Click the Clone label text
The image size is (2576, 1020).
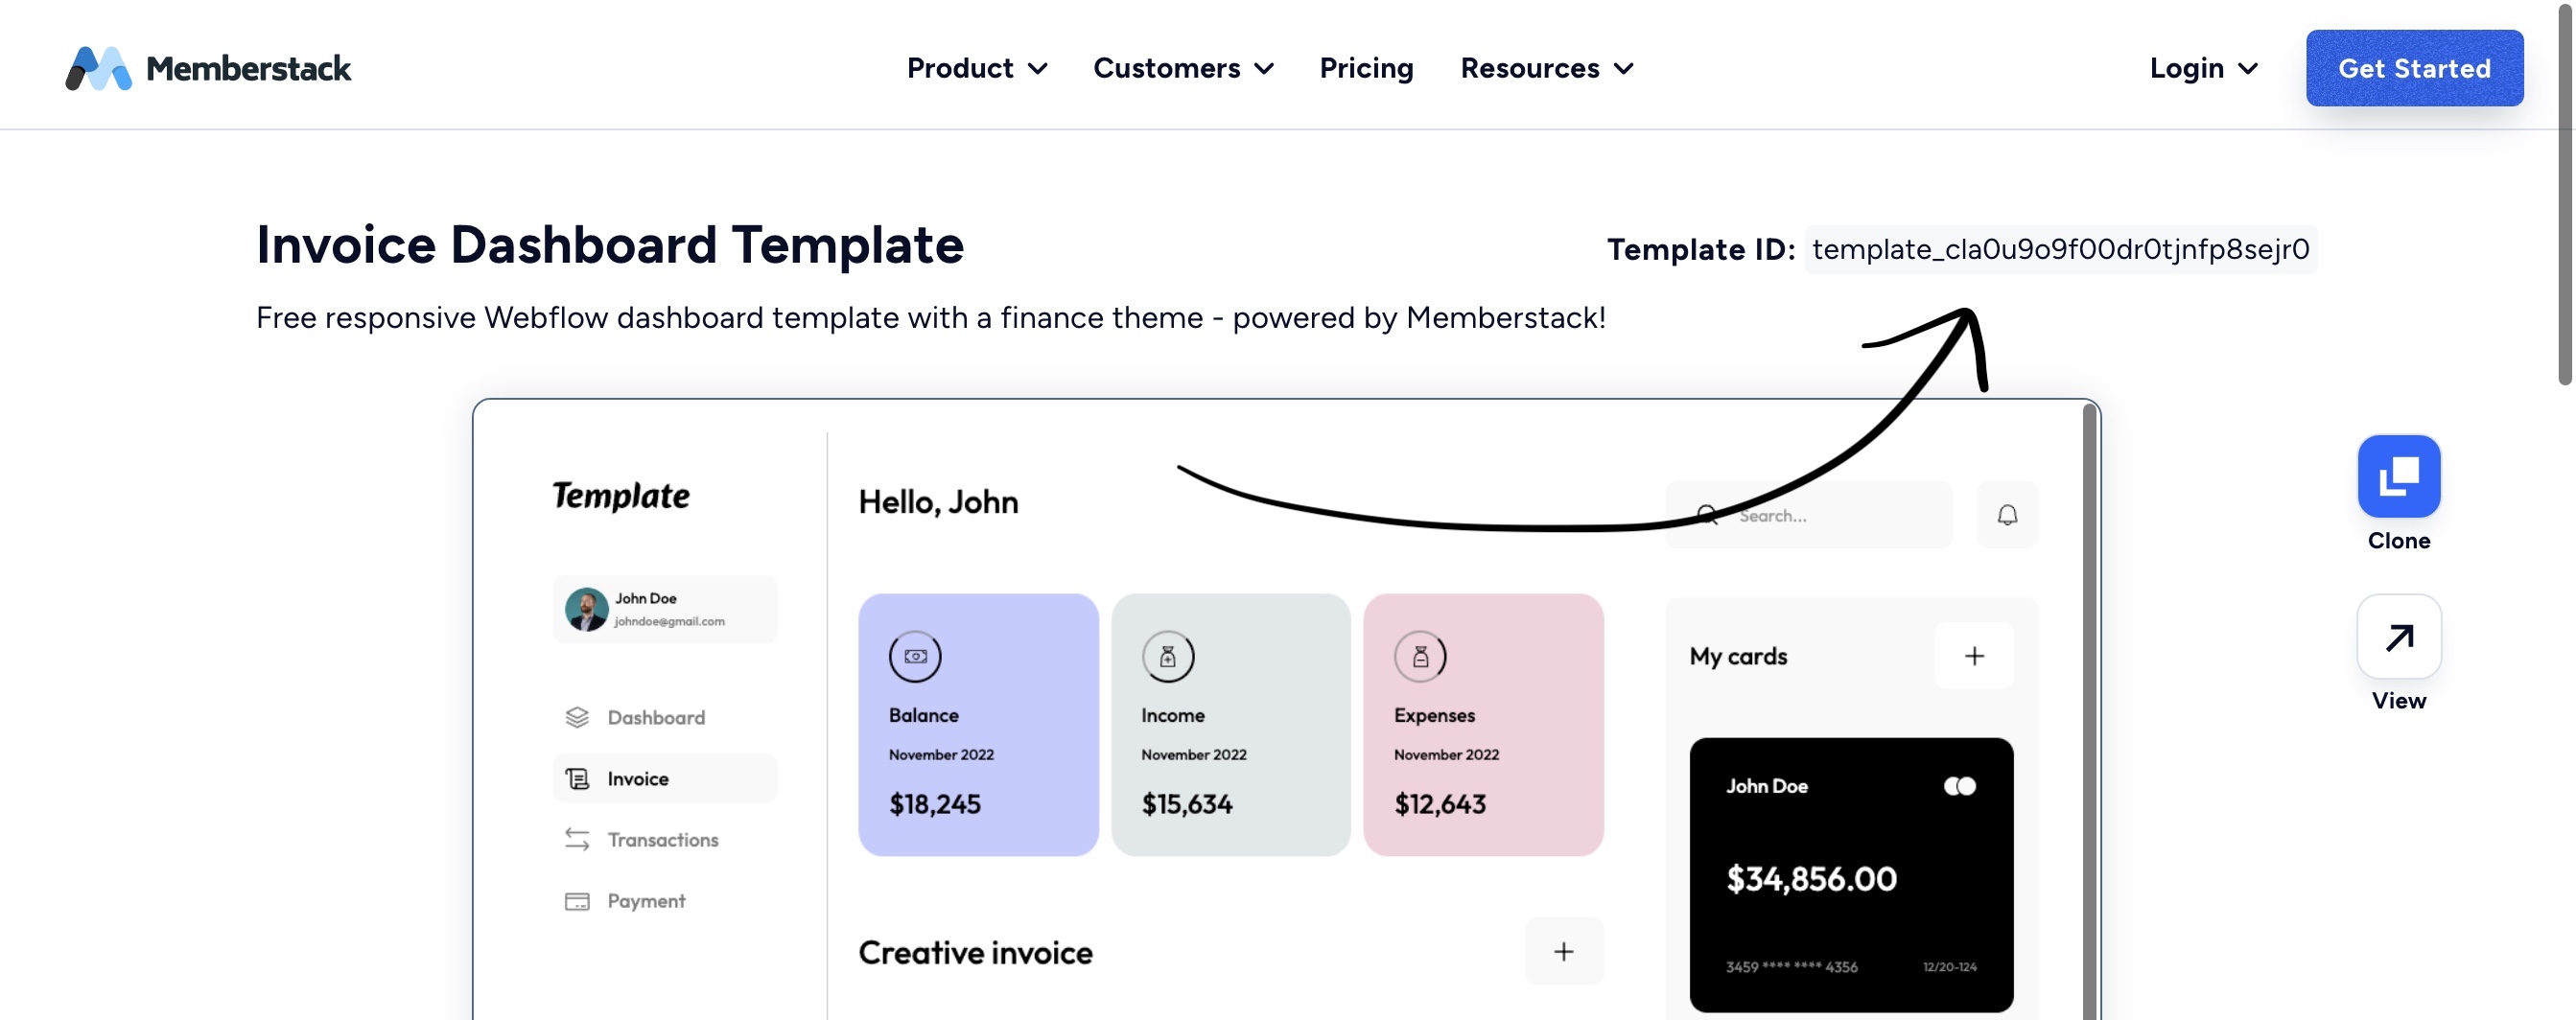(2398, 540)
